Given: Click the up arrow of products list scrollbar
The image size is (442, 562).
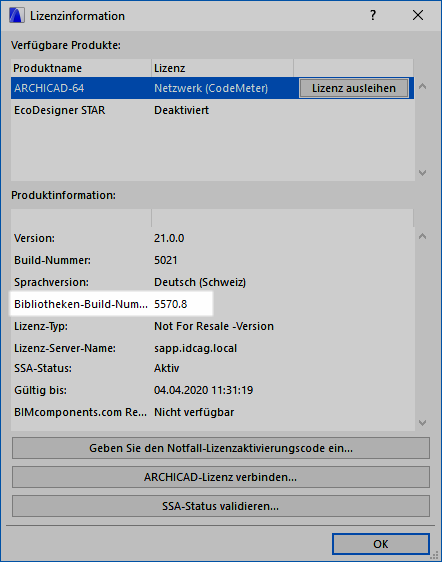Looking at the screenshot, I should [423, 86].
